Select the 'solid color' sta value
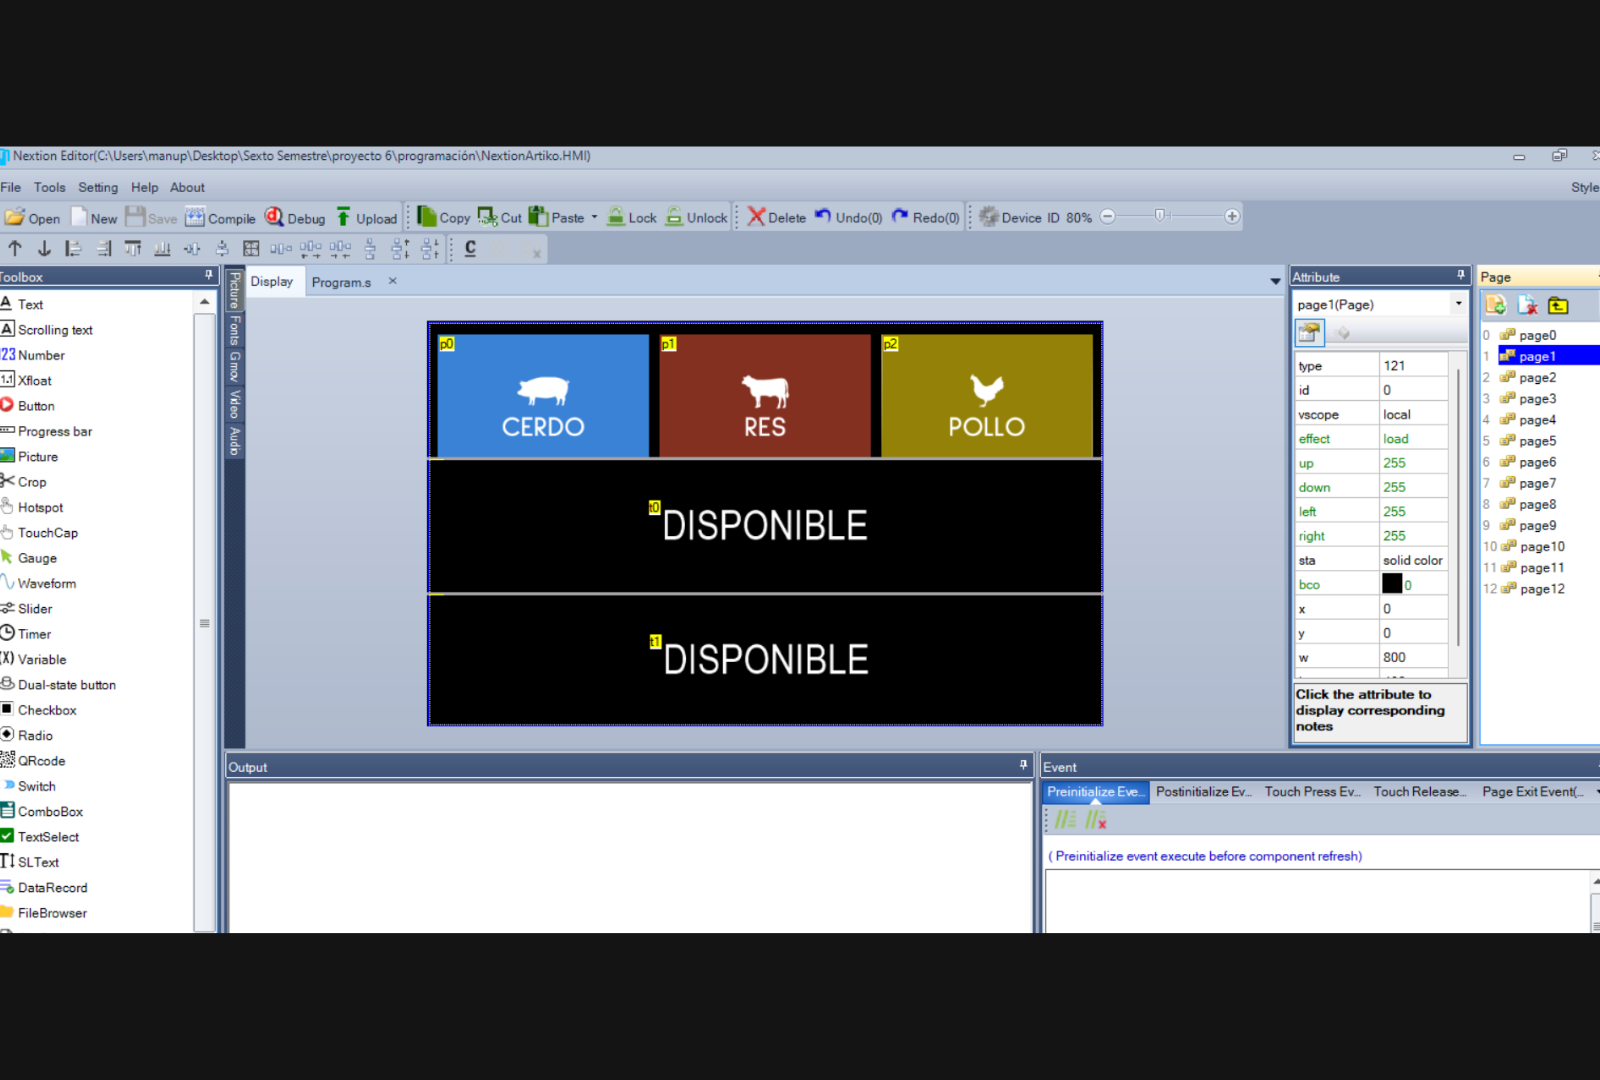This screenshot has height=1080, width=1600. (x=1413, y=560)
